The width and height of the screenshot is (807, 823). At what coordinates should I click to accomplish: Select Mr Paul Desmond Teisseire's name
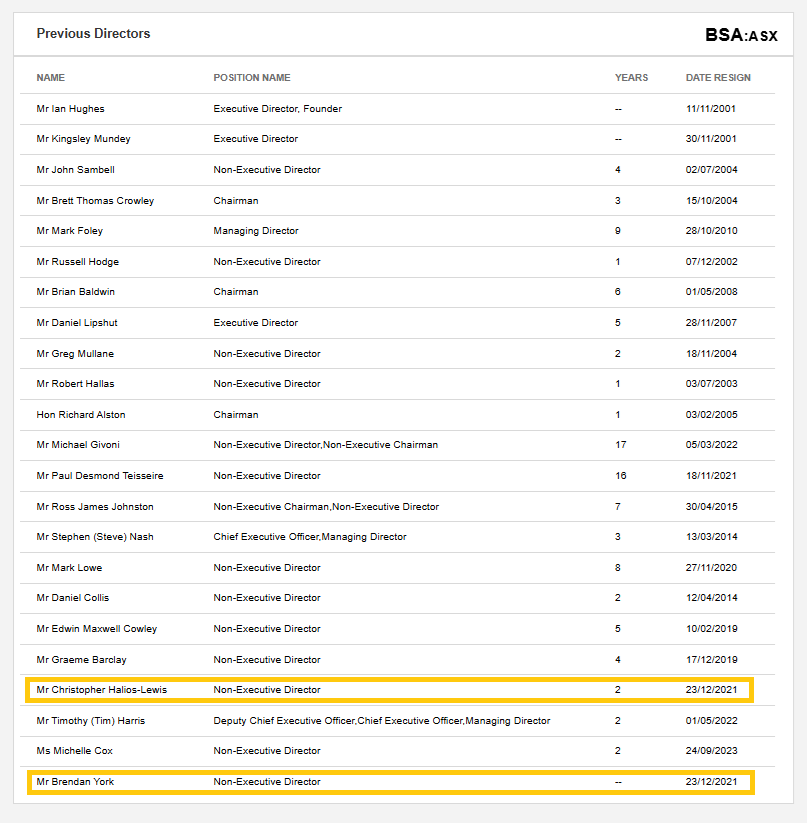point(100,476)
